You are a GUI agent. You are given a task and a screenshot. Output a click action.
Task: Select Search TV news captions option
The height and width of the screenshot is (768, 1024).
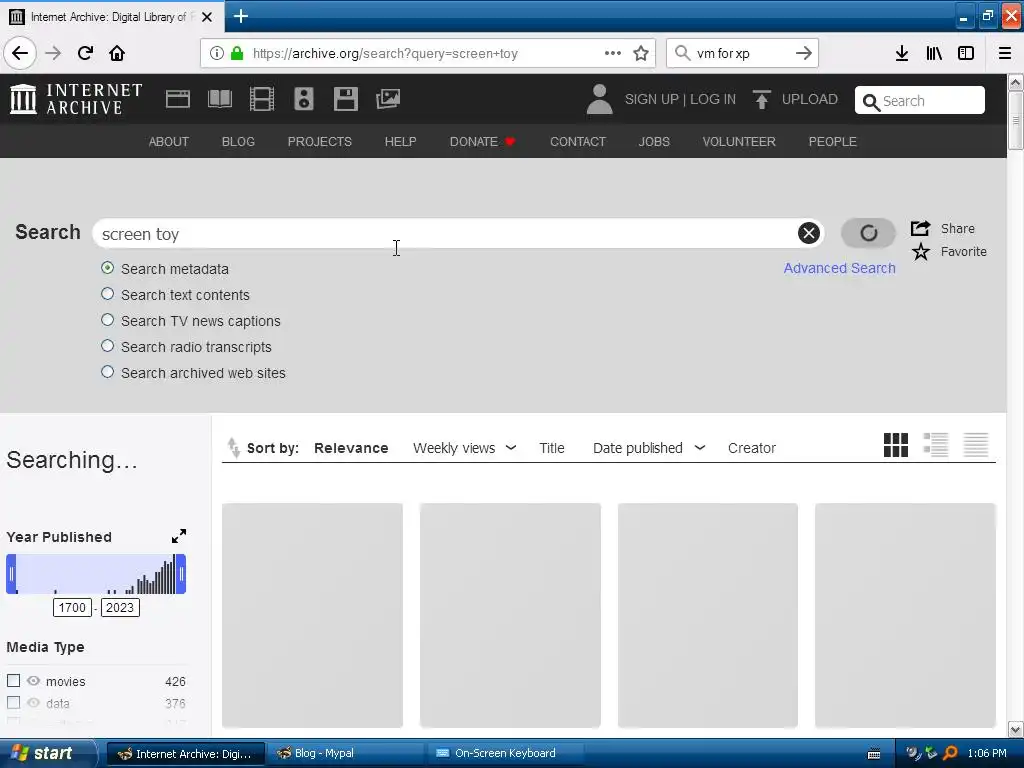[x=108, y=320]
